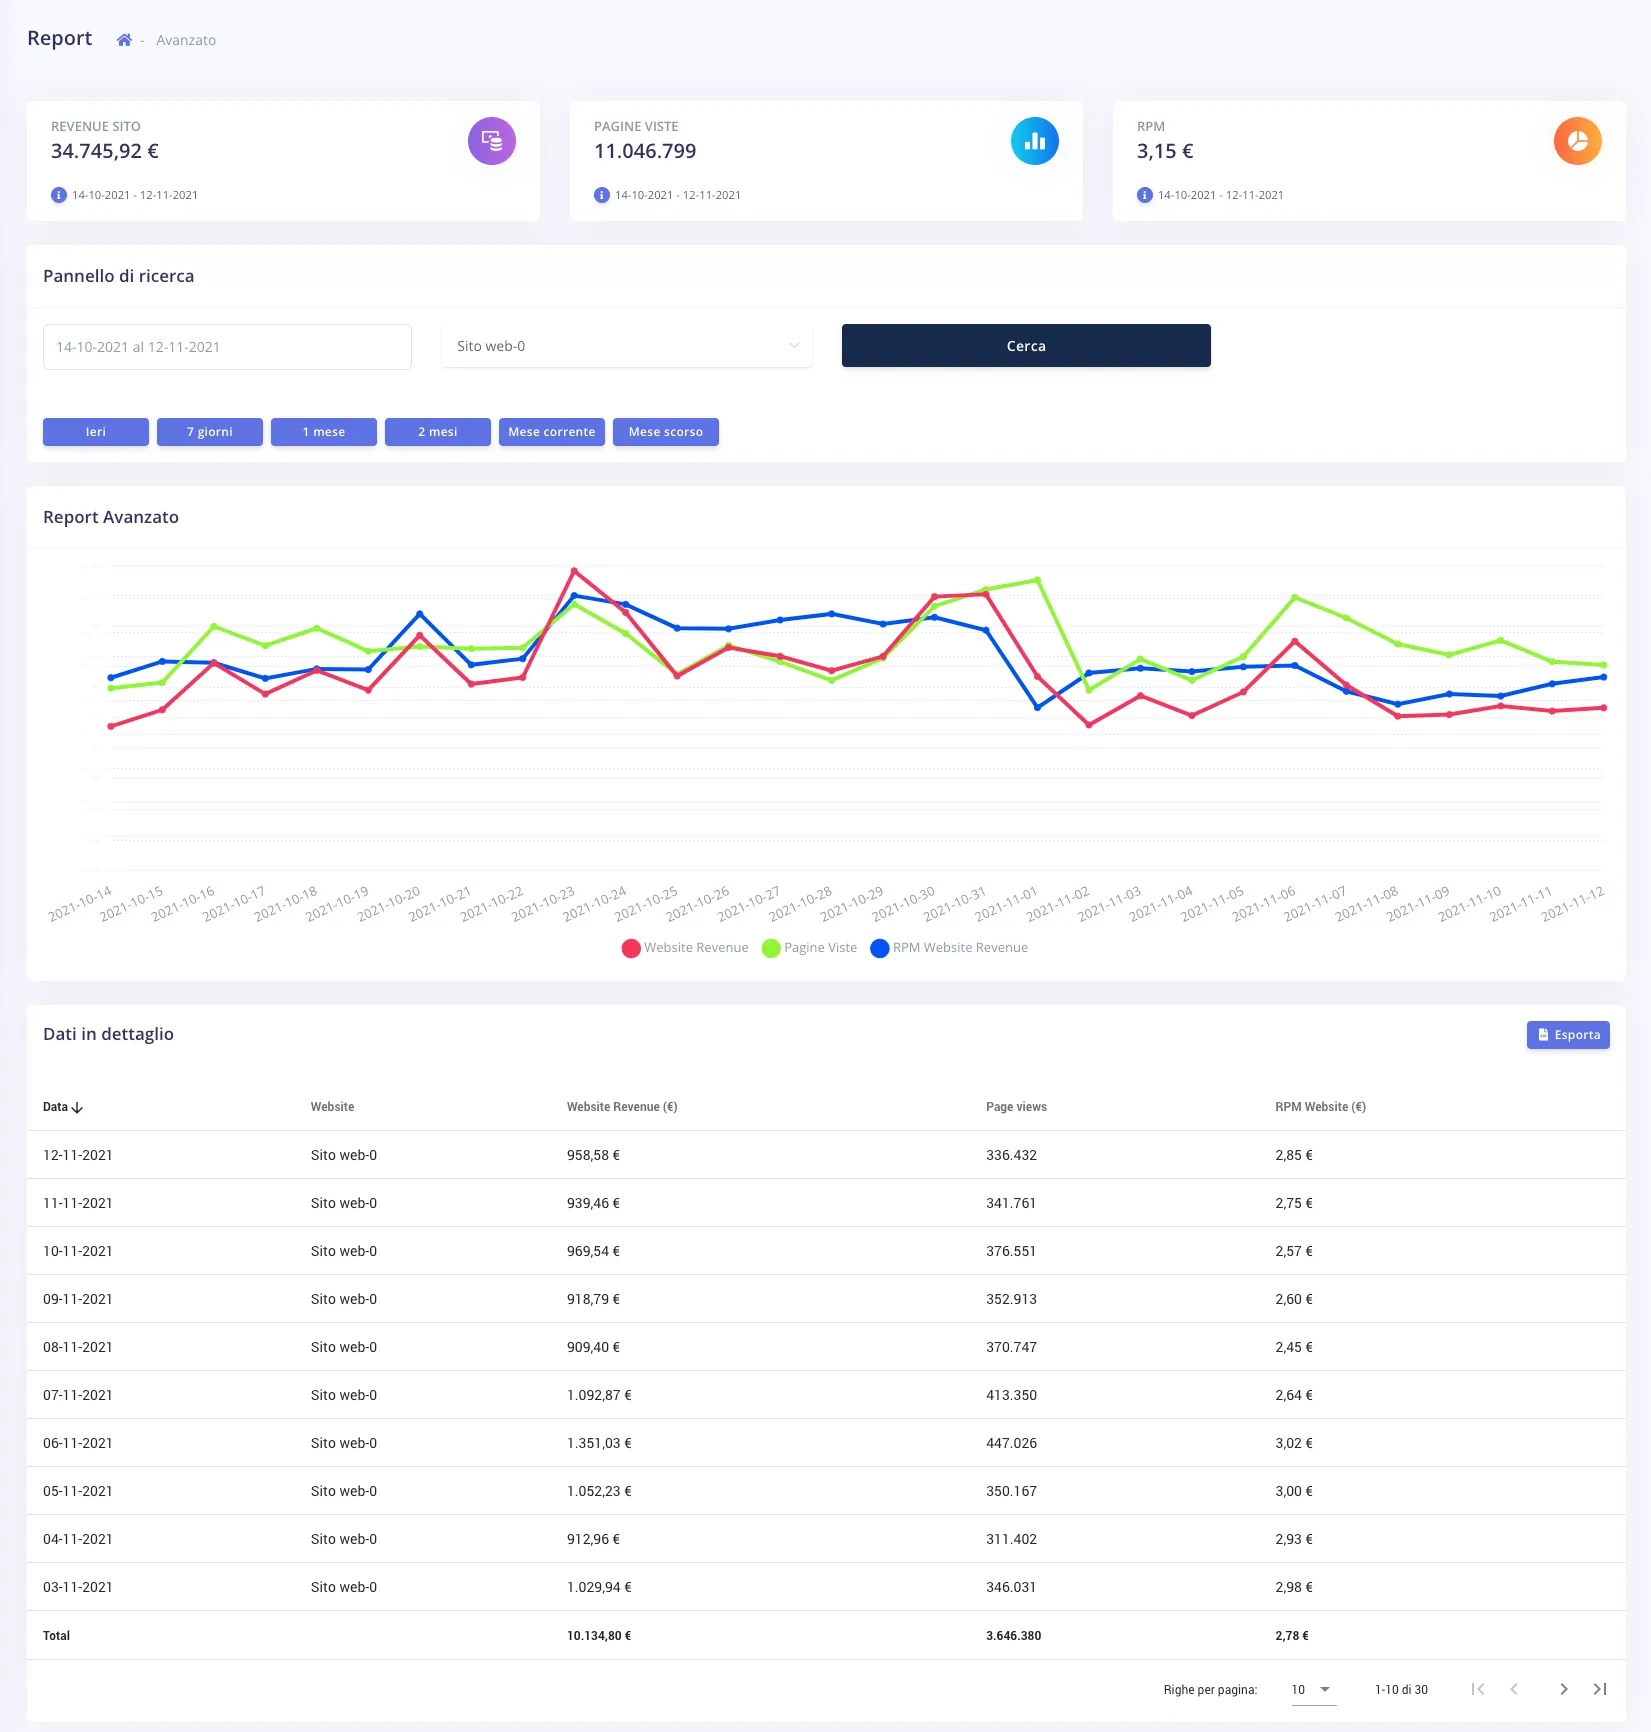The image size is (1651, 1732).
Task: Click the date range input field
Action: [227, 347]
